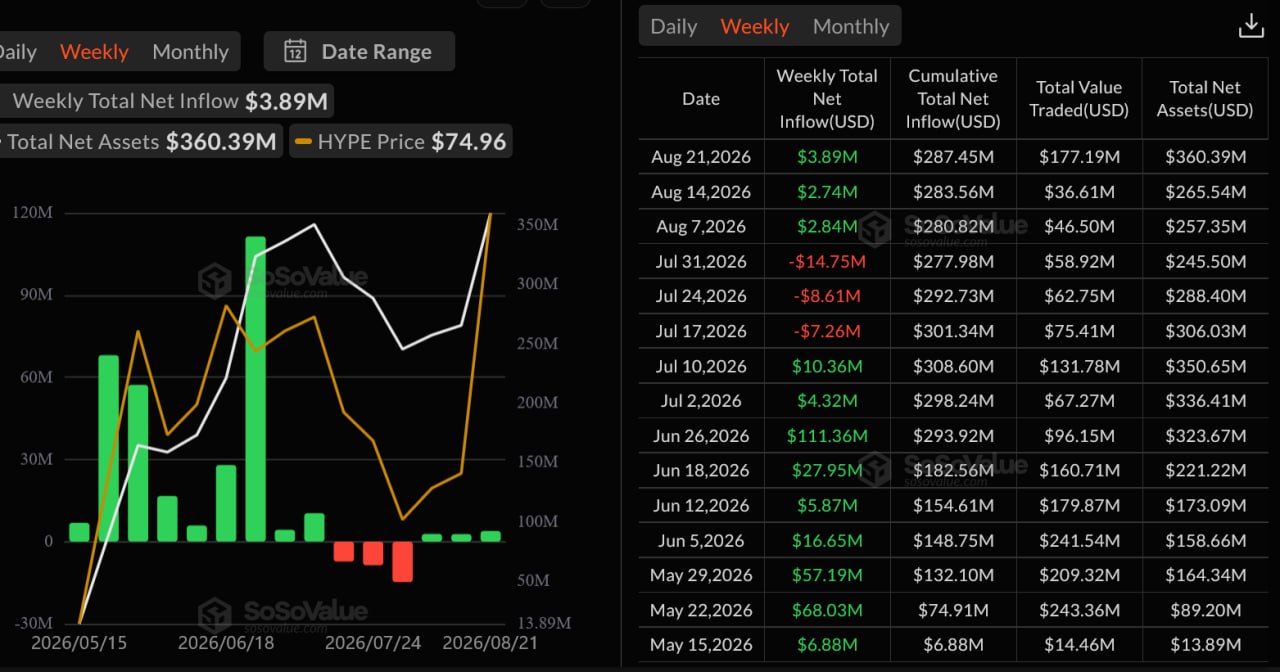Click the $243.36M value traded cell
Image resolution: width=1280 pixels, height=672 pixels.
point(1079,610)
